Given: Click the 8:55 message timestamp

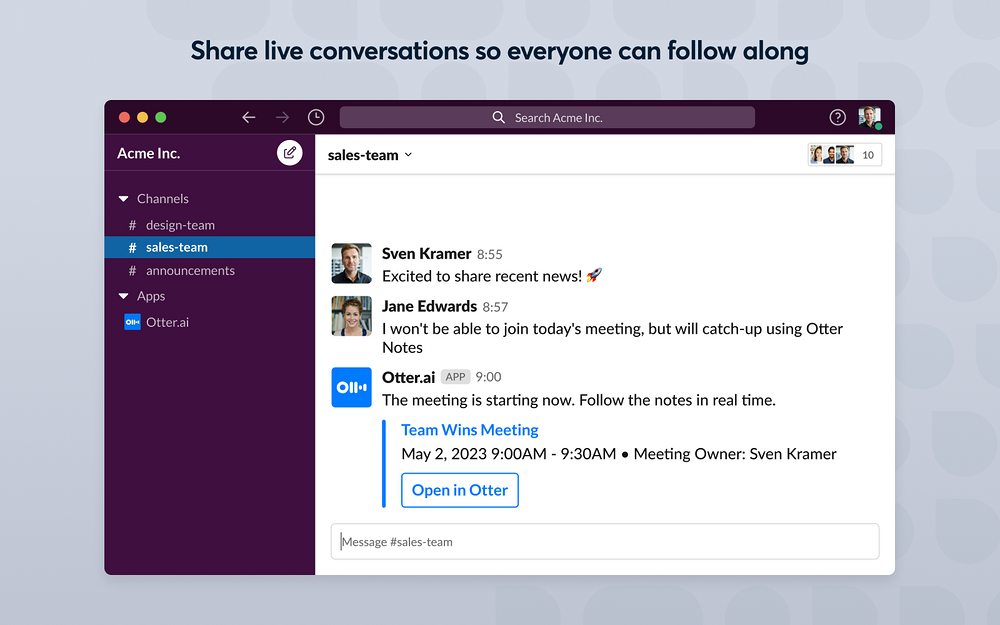Looking at the screenshot, I should (490, 254).
